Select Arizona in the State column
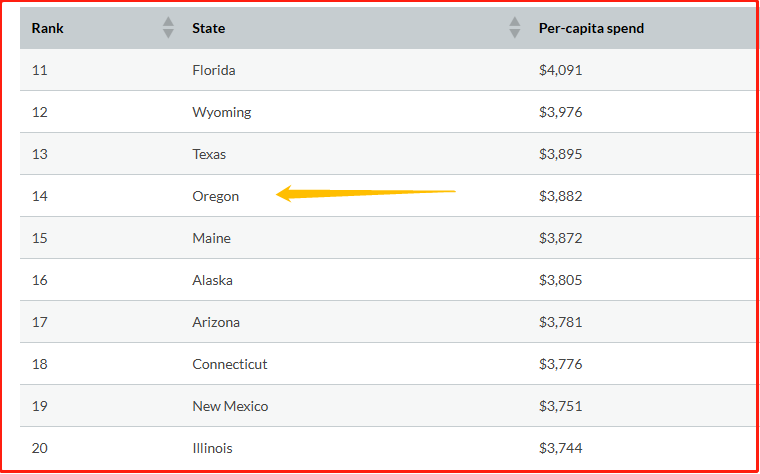The height and width of the screenshot is (474, 760). pyautogui.click(x=216, y=322)
